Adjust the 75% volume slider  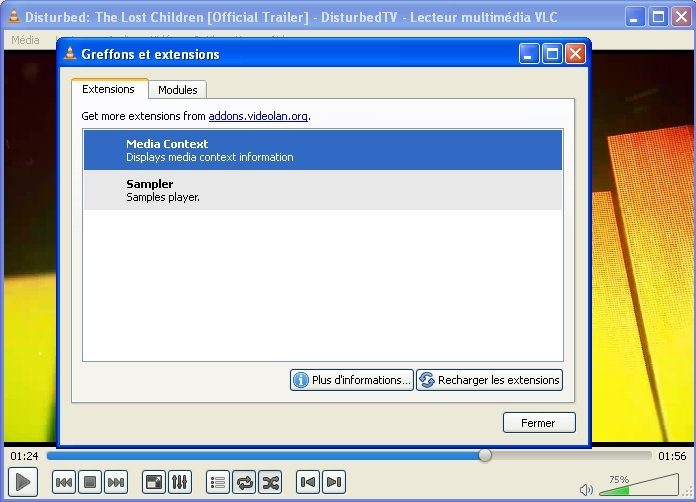click(639, 485)
